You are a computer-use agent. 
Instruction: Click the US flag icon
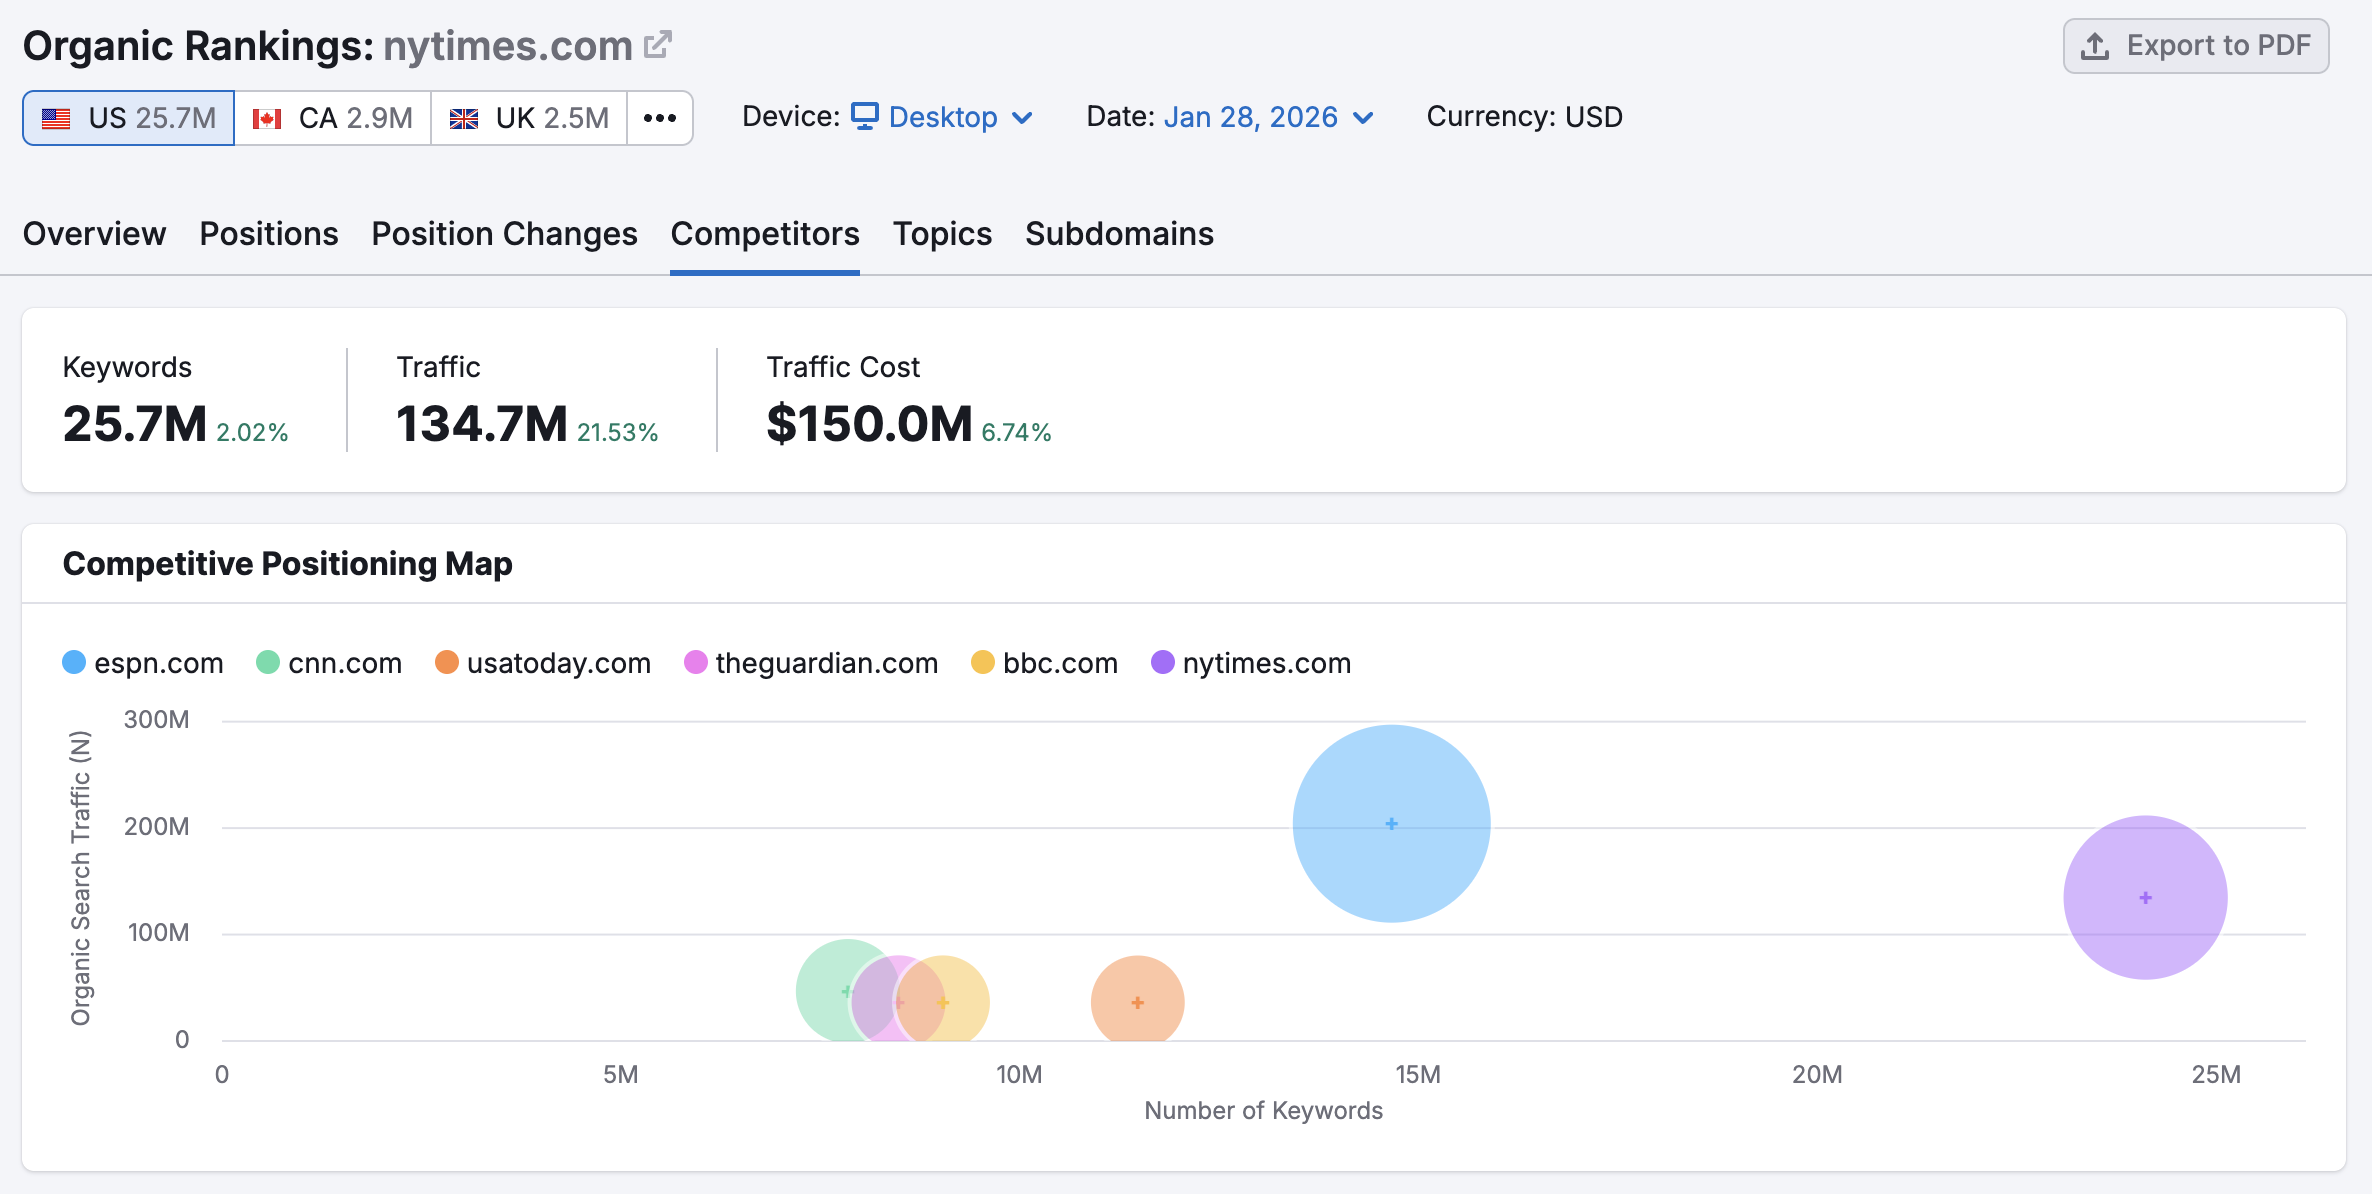57,117
